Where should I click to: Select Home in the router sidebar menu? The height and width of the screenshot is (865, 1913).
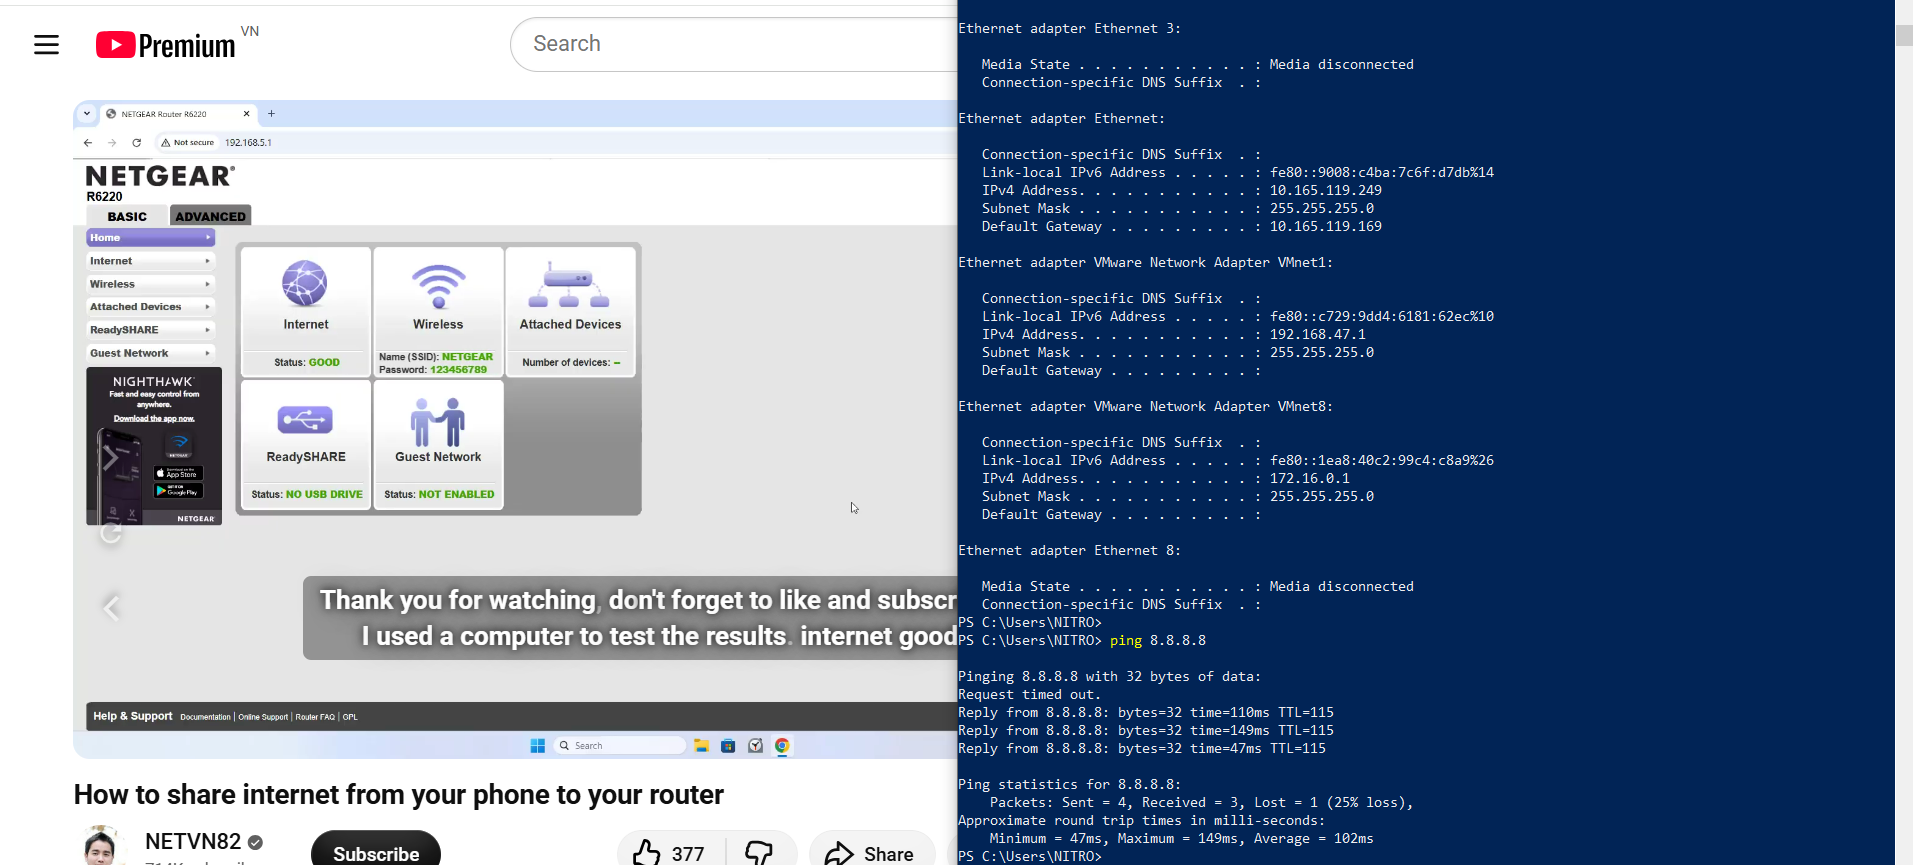(x=150, y=238)
